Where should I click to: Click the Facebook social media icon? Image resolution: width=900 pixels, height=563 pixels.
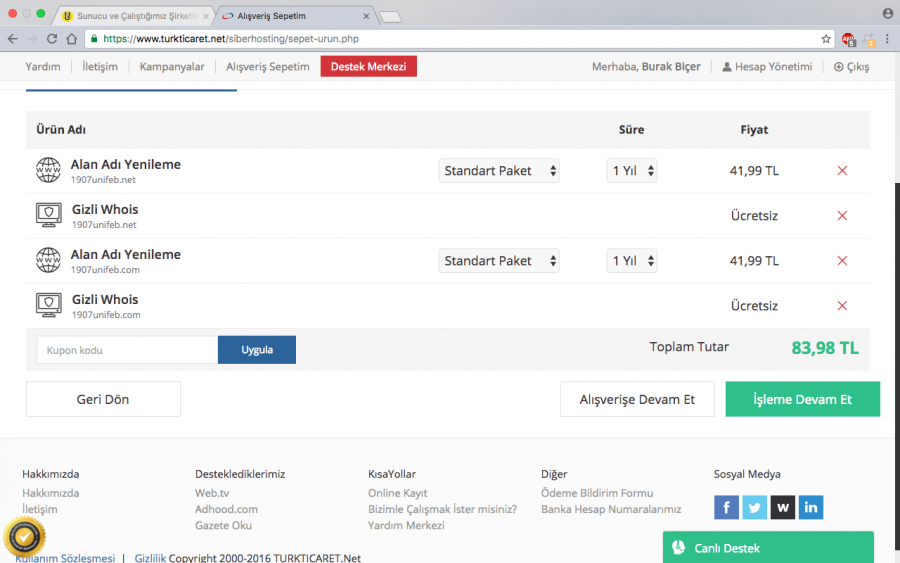click(726, 507)
